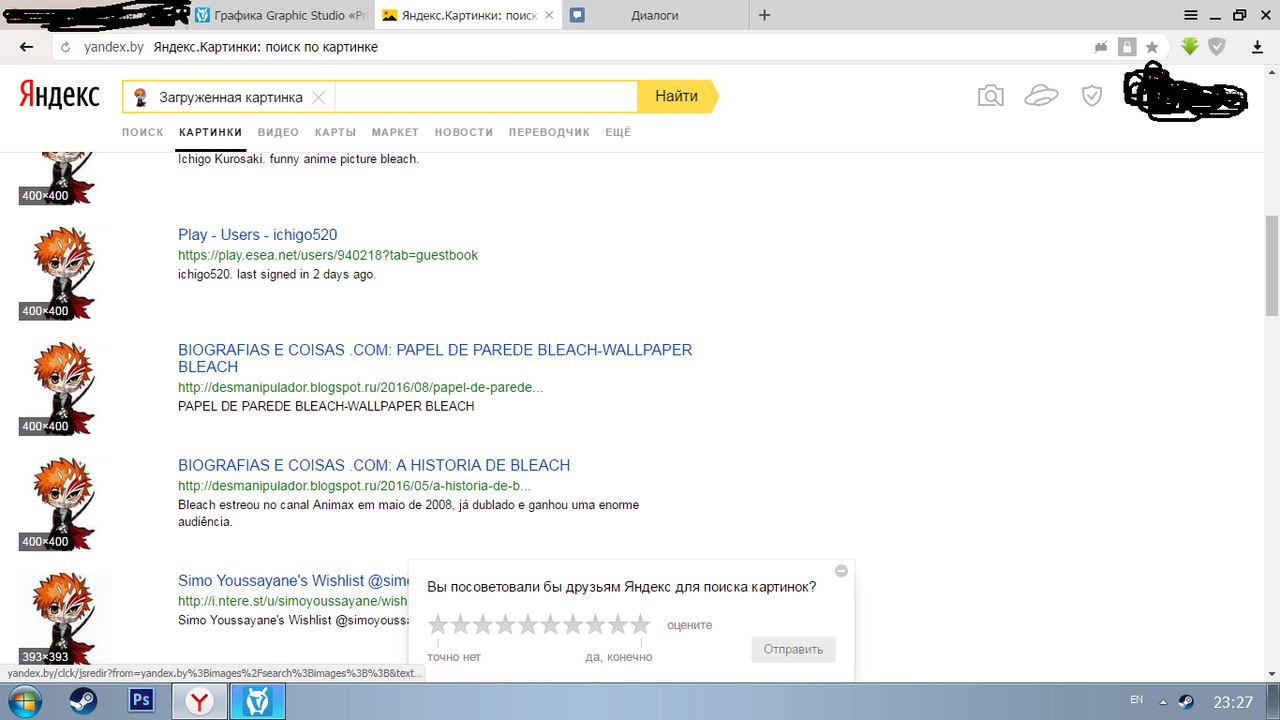Click the green download arrow extension
This screenshot has width=1280, height=720.
tap(1190, 46)
